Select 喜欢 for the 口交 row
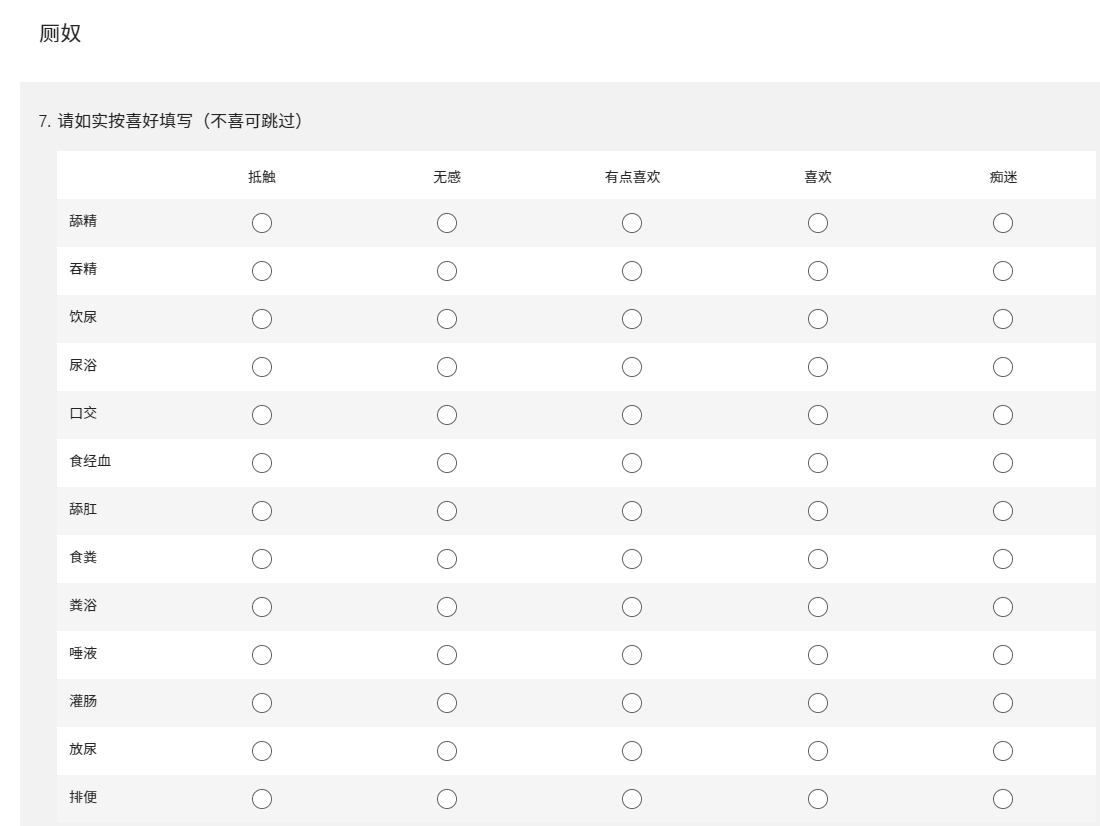Screen dimensions: 1100x826 818,415
